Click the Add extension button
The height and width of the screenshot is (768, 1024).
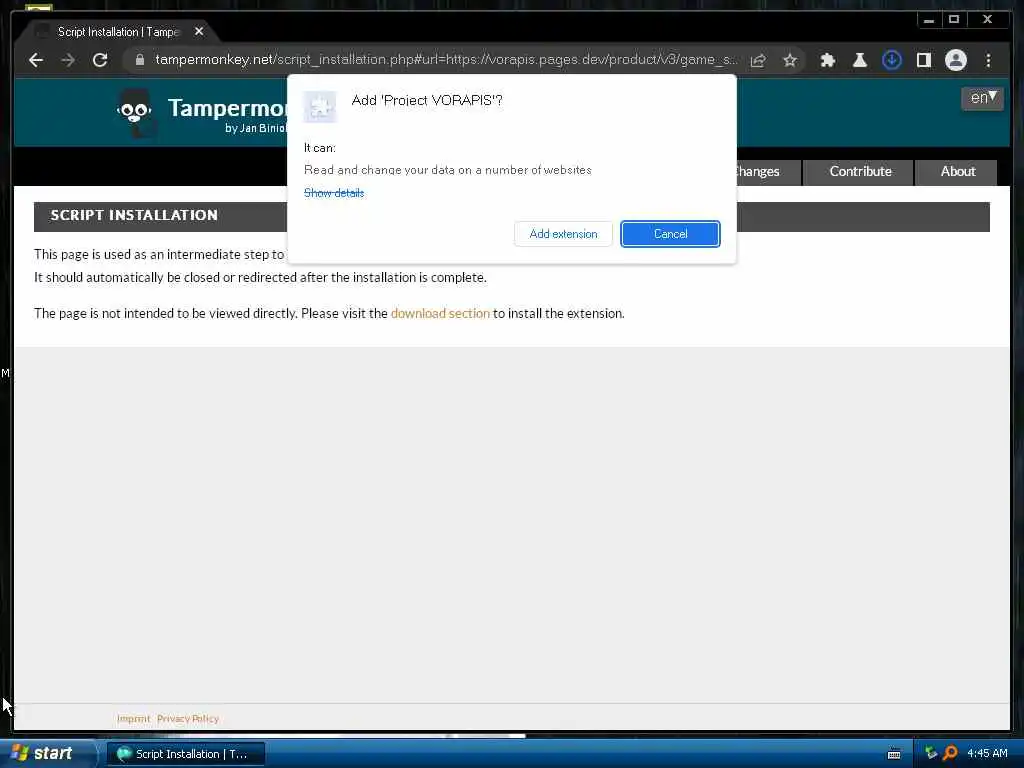pyautogui.click(x=563, y=234)
